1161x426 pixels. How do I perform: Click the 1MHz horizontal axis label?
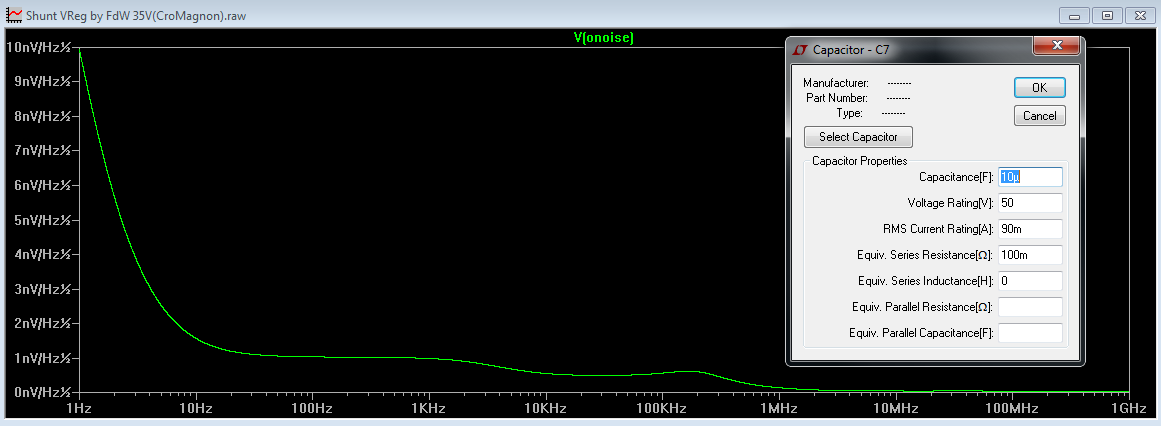coord(779,408)
